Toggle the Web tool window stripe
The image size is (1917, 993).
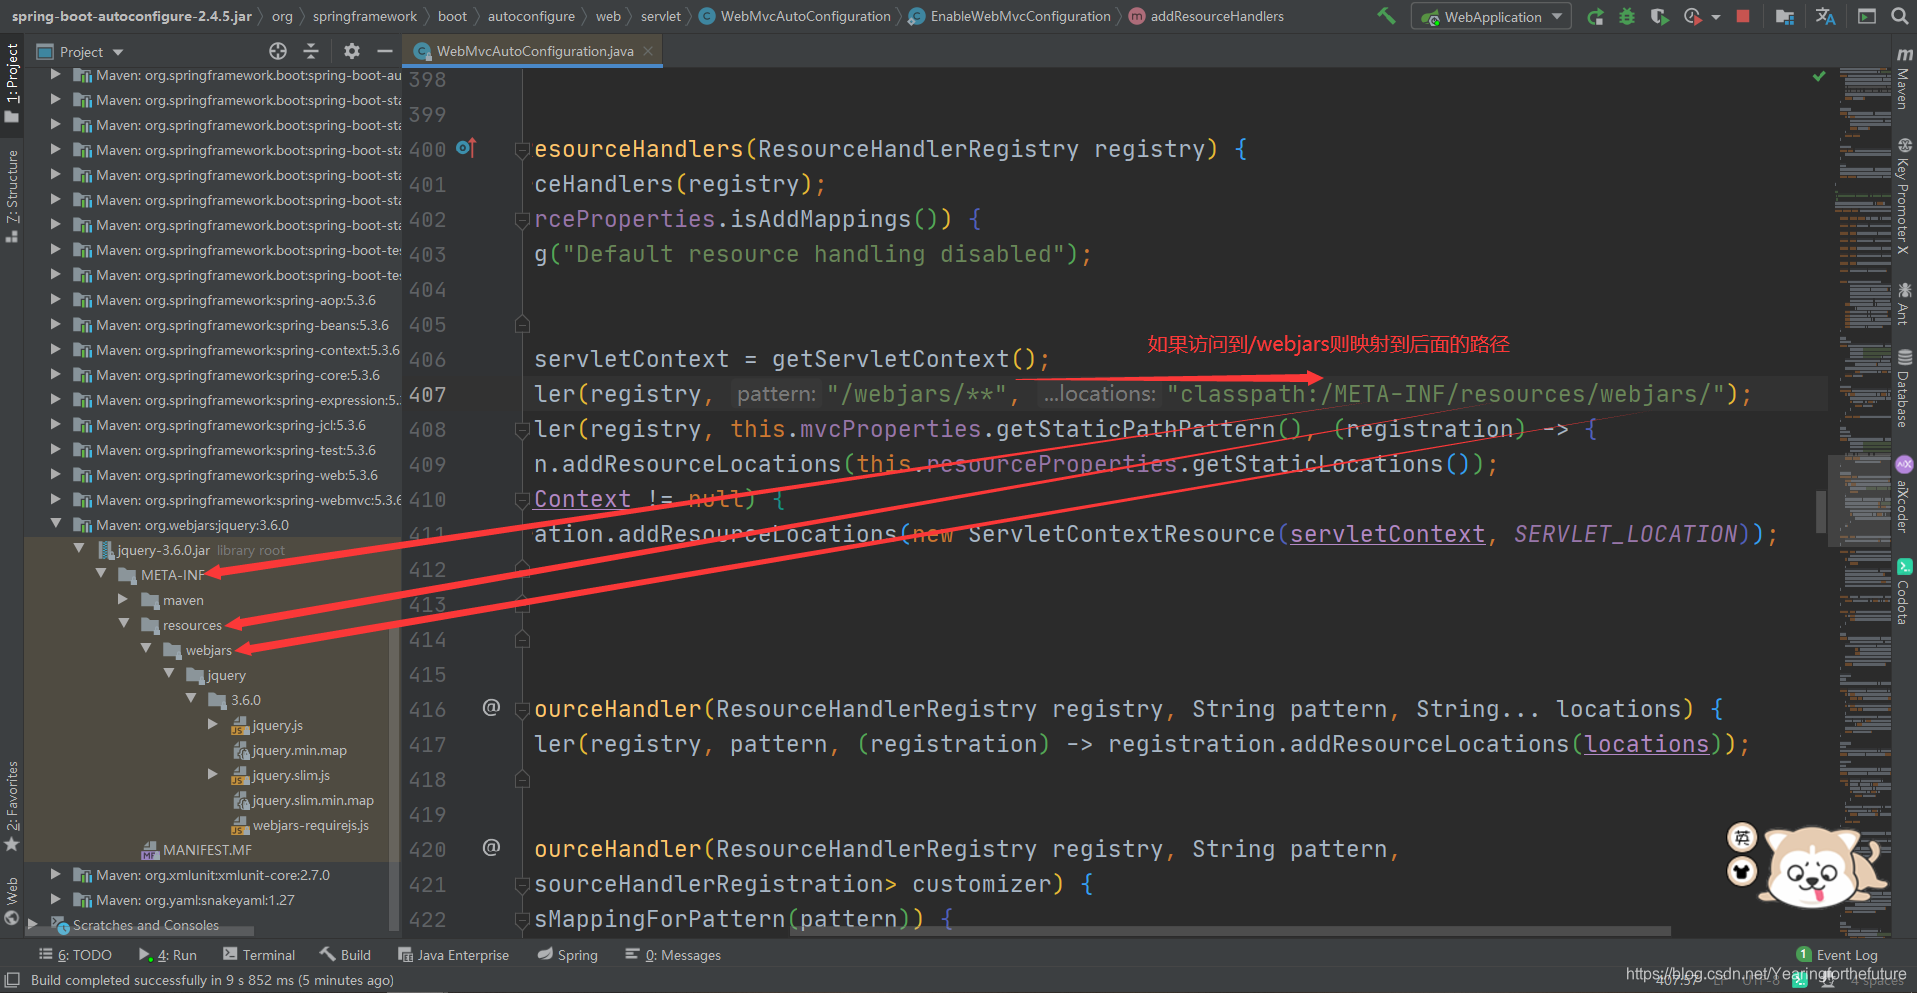pyautogui.click(x=12, y=900)
